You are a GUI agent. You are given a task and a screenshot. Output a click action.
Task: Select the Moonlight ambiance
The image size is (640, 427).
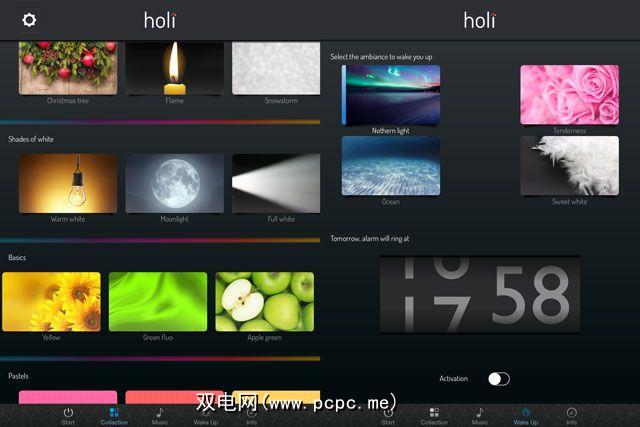175,183
